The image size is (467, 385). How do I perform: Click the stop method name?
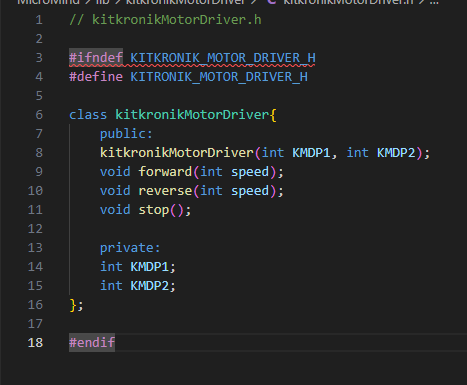[154, 210]
